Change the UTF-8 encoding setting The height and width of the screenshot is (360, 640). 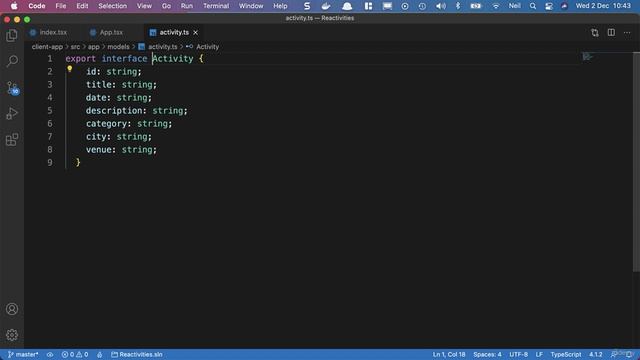pos(518,354)
